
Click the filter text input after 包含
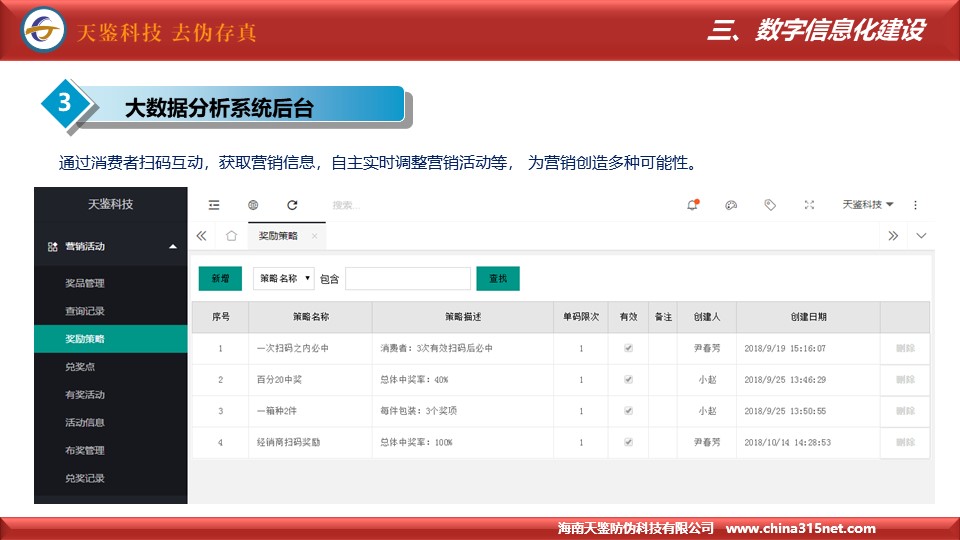coord(407,279)
